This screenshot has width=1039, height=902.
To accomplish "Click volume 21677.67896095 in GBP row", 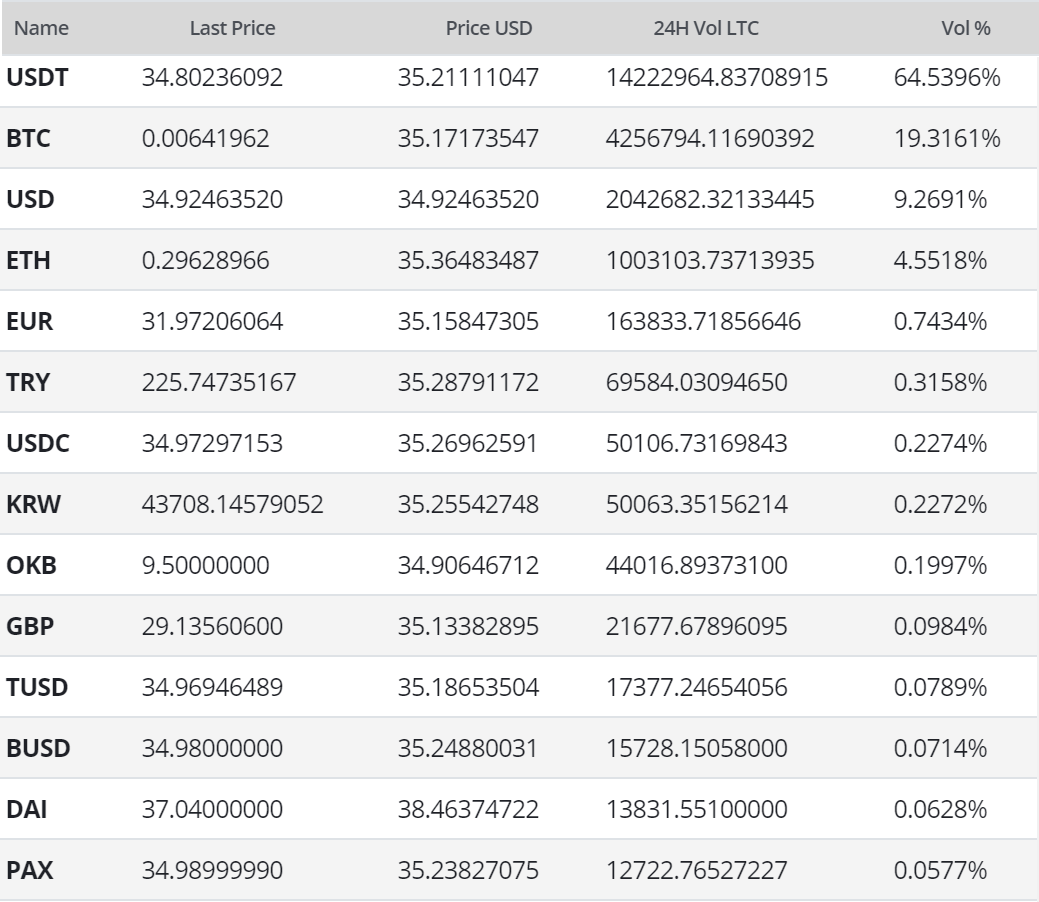I will (x=697, y=626).
